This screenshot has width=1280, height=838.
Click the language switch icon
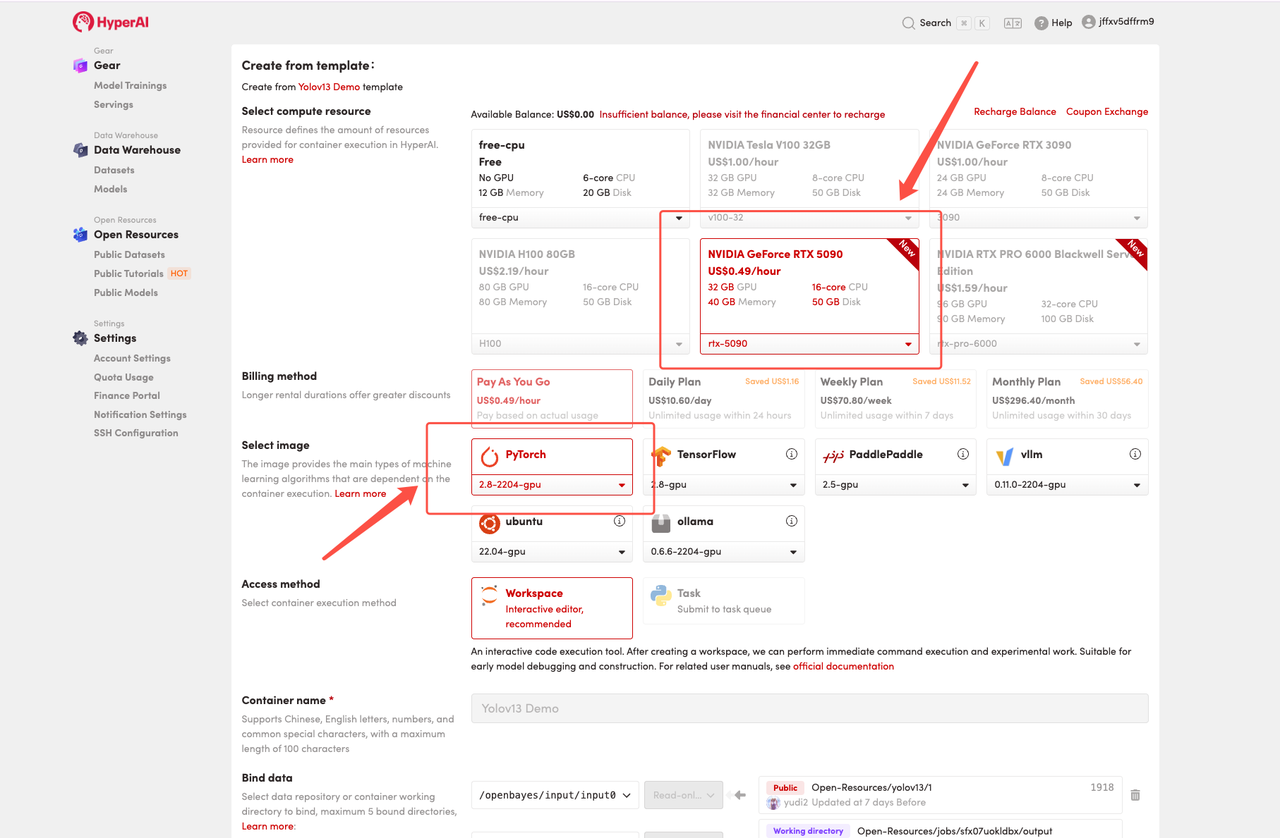point(1013,23)
